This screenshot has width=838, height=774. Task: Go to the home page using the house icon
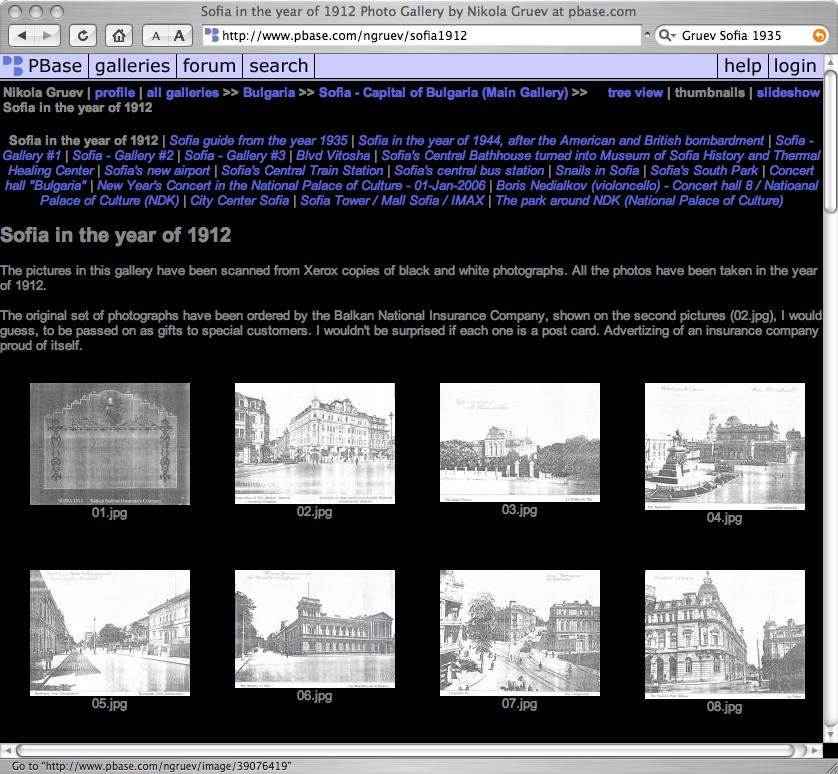coord(118,36)
